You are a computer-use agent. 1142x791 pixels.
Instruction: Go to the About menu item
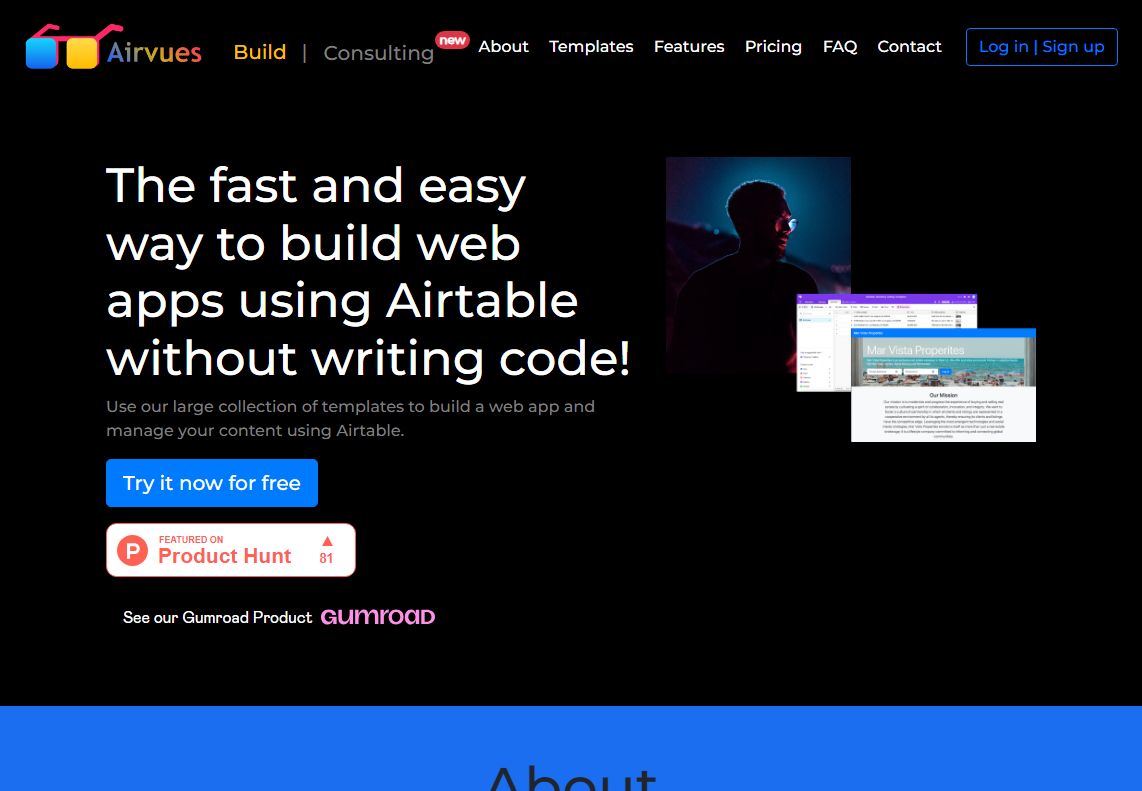(x=503, y=47)
